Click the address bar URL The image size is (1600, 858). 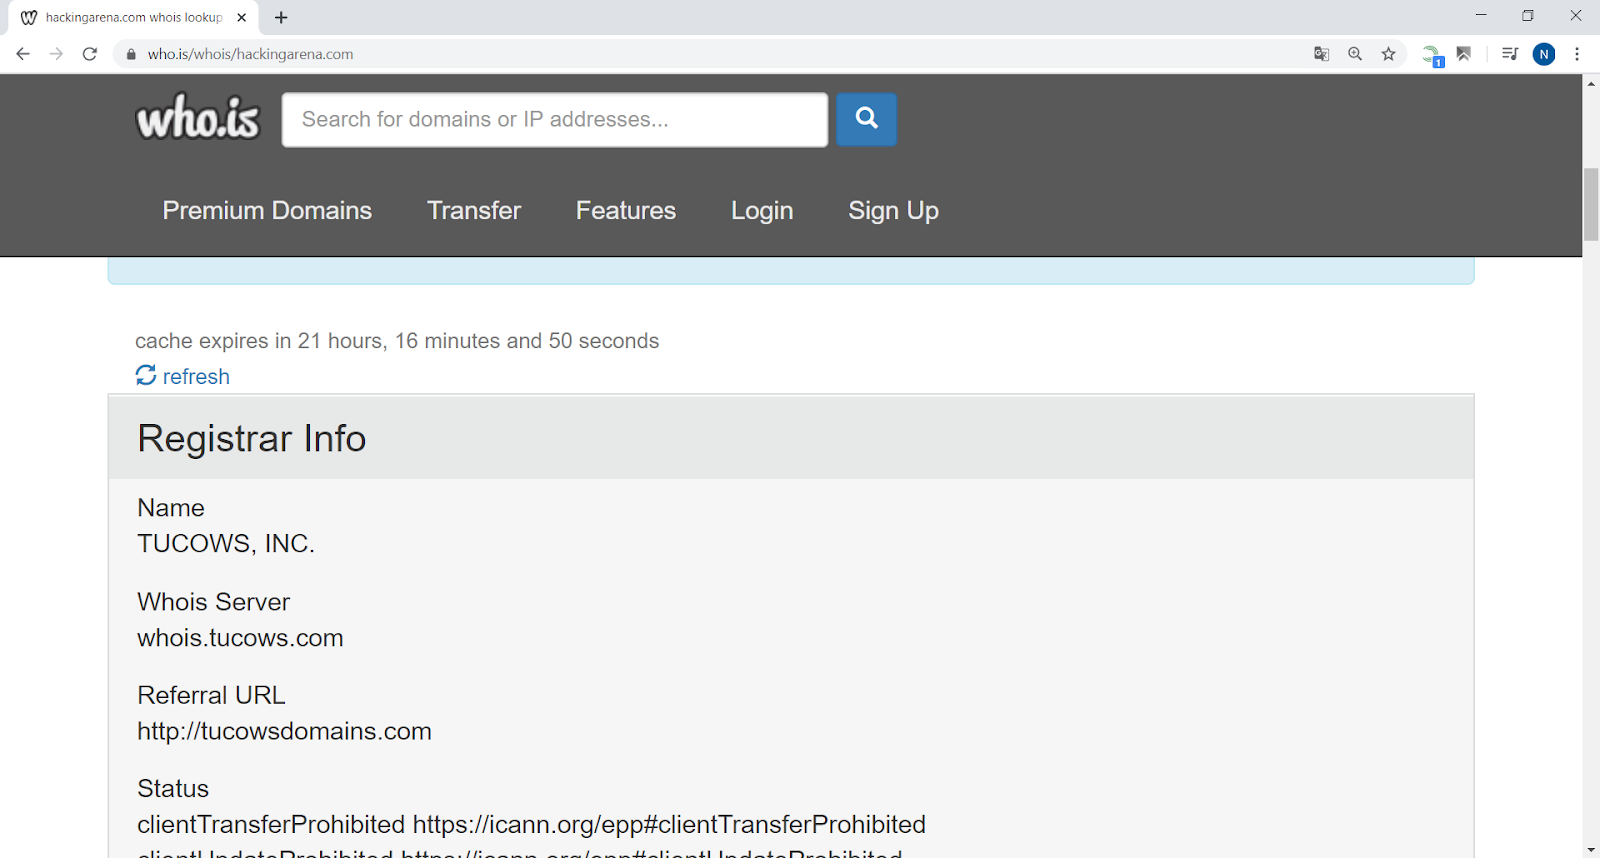(250, 54)
